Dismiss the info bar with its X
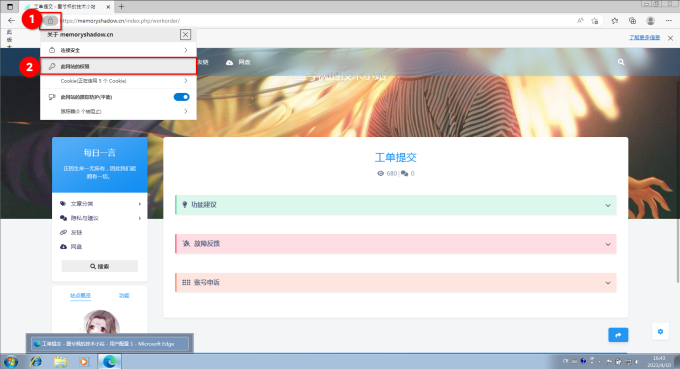This screenshot has width=680, height=369. (670, 38)
